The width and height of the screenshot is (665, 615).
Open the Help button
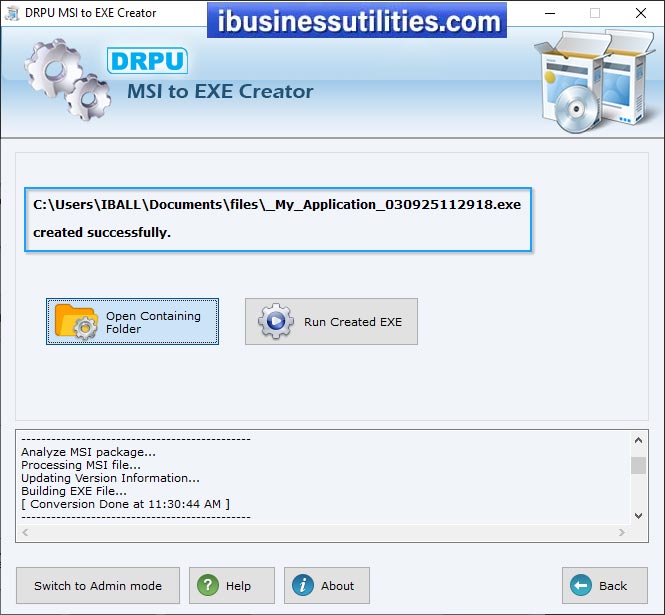pyautogui.click(x=232, y=585)
